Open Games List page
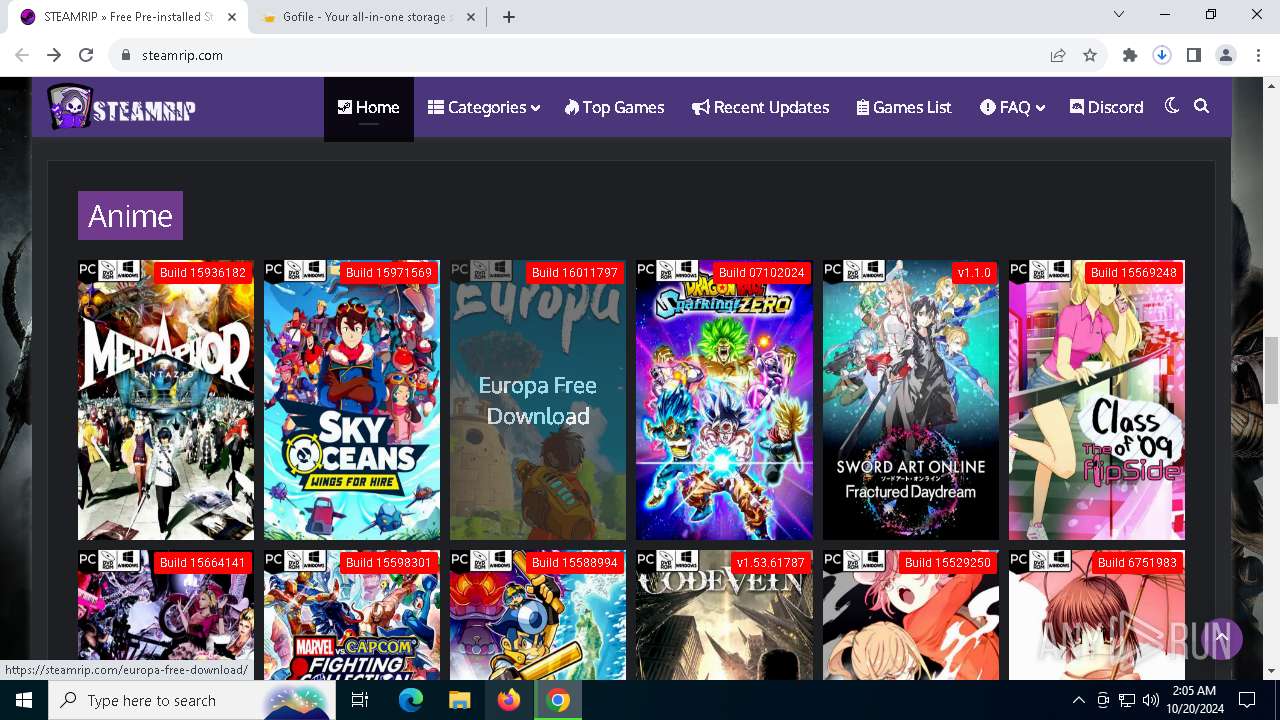 click(x=904, y=107)
